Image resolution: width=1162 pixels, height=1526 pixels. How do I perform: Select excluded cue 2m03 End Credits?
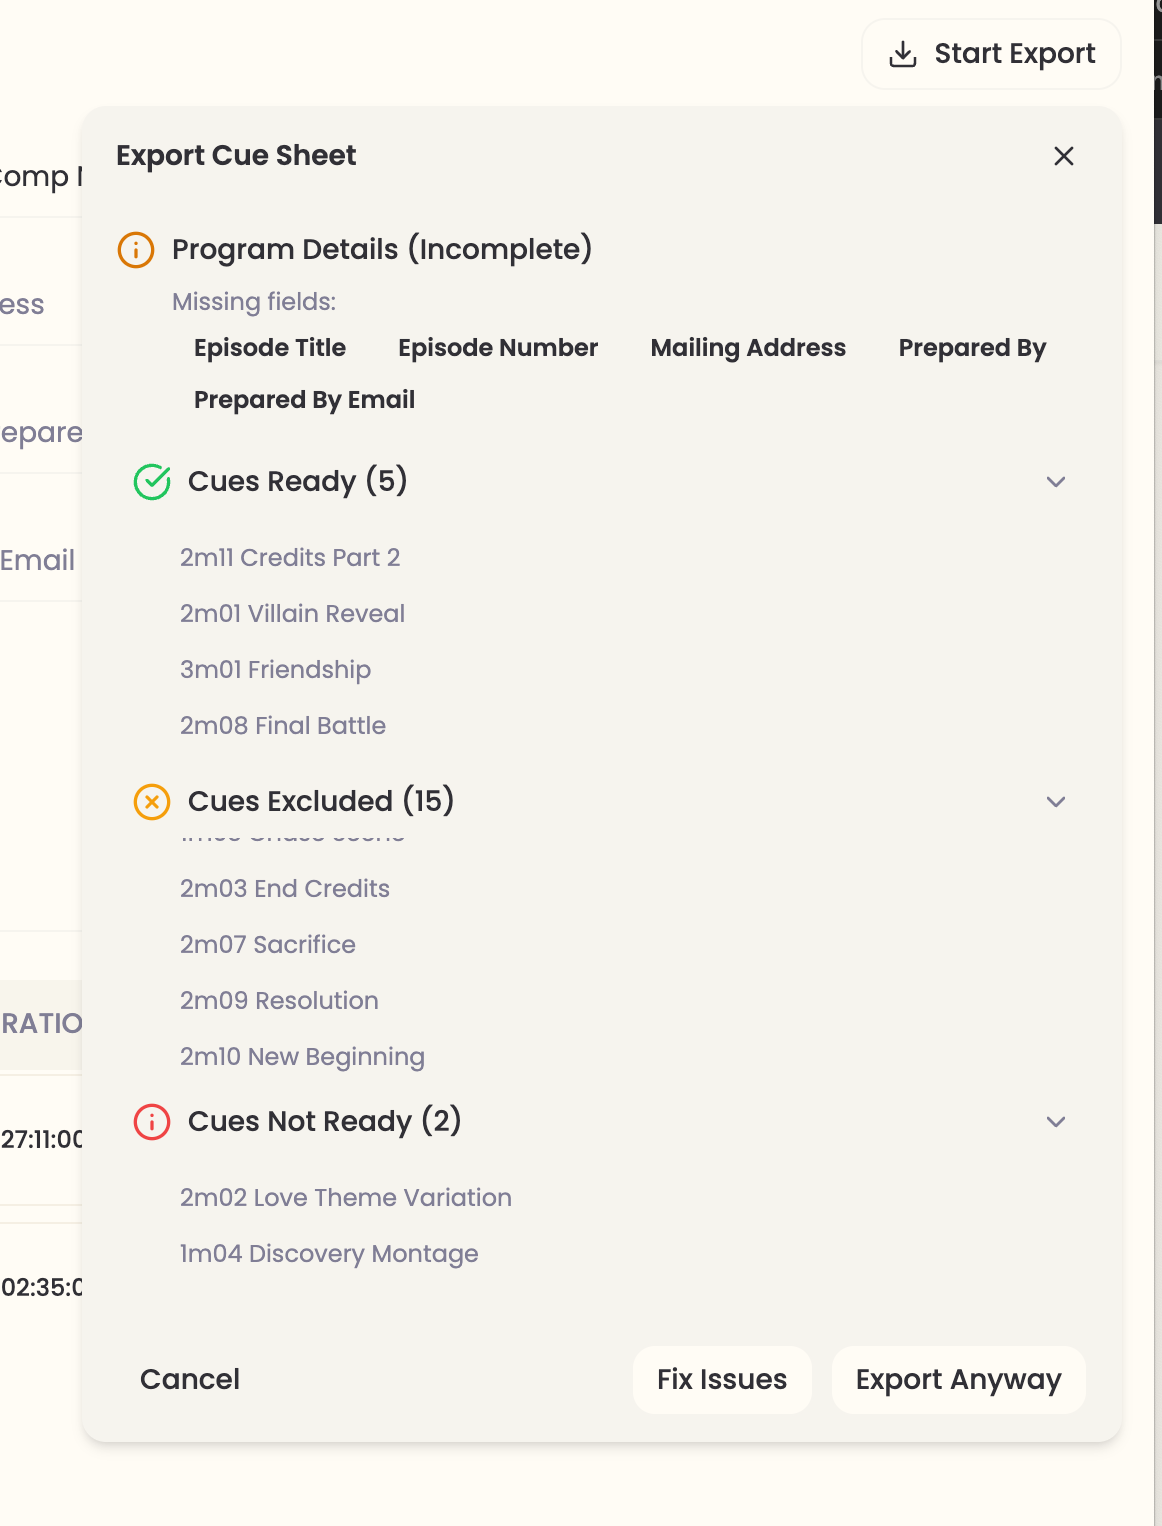click(285, 889)
